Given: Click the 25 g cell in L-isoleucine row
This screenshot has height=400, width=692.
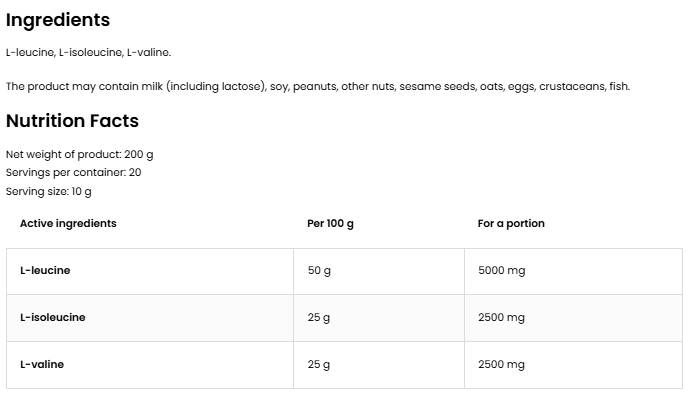Looking at the screenshot, I should [319, 318].
